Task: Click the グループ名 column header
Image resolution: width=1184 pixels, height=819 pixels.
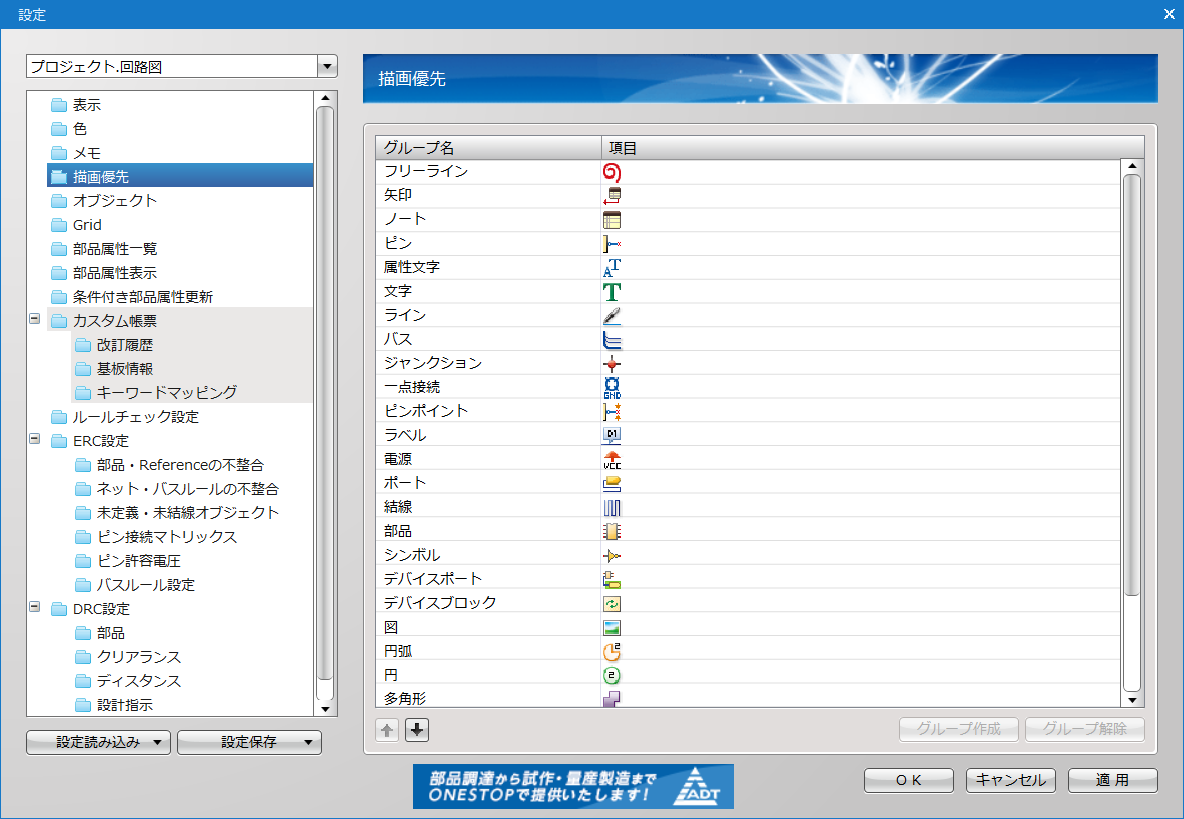Action: point(487,148)
